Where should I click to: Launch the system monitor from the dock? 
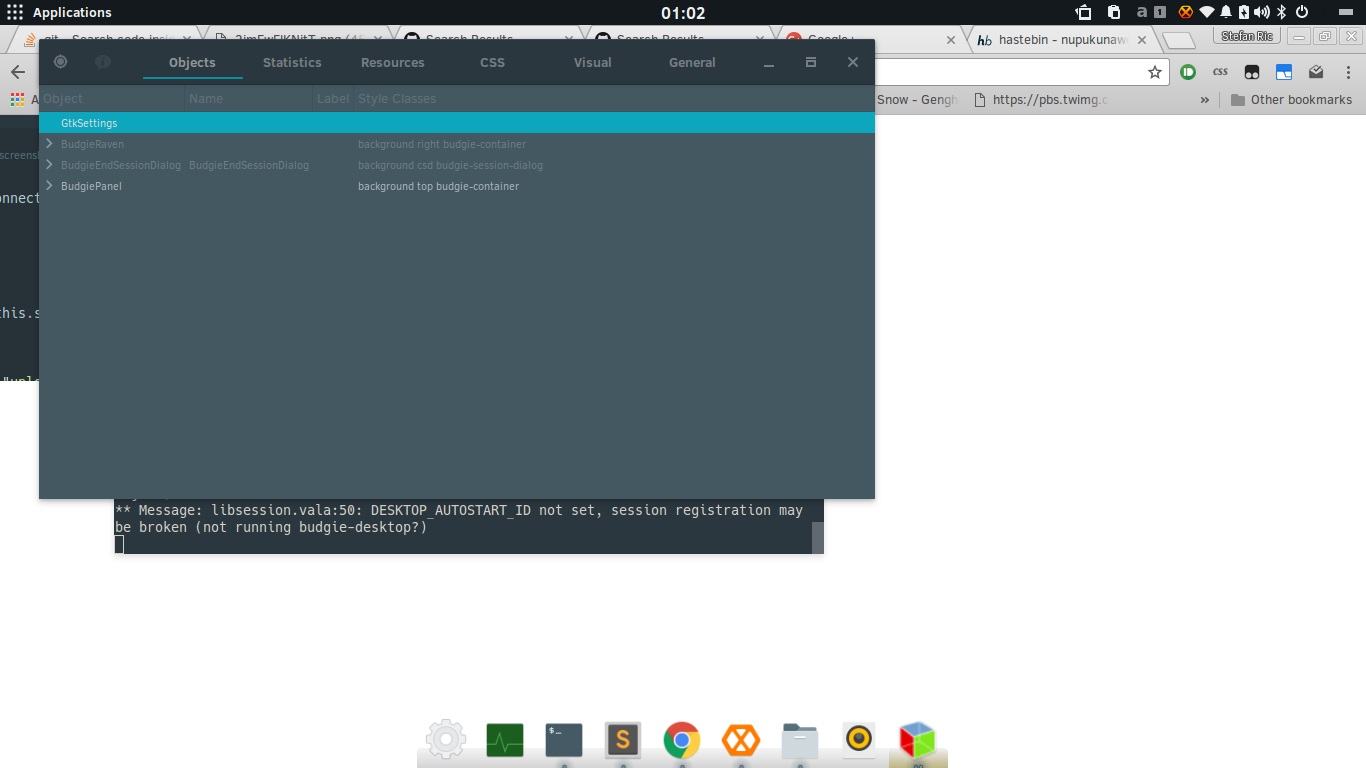click(x=505, y=740)
